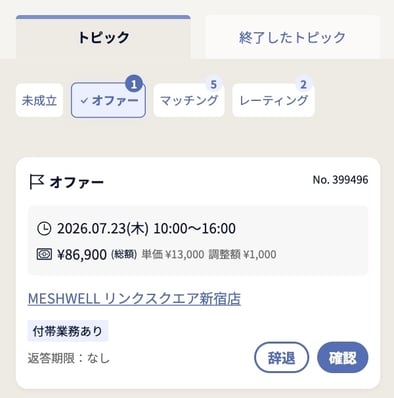Open the 終了したトピック tab

(x=293, y=37)
